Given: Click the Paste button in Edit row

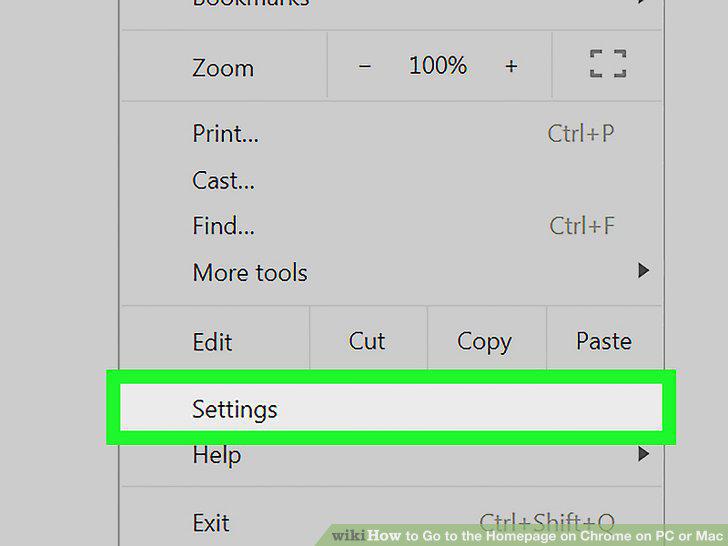Looking at the screenshot, I should [604, 341].
